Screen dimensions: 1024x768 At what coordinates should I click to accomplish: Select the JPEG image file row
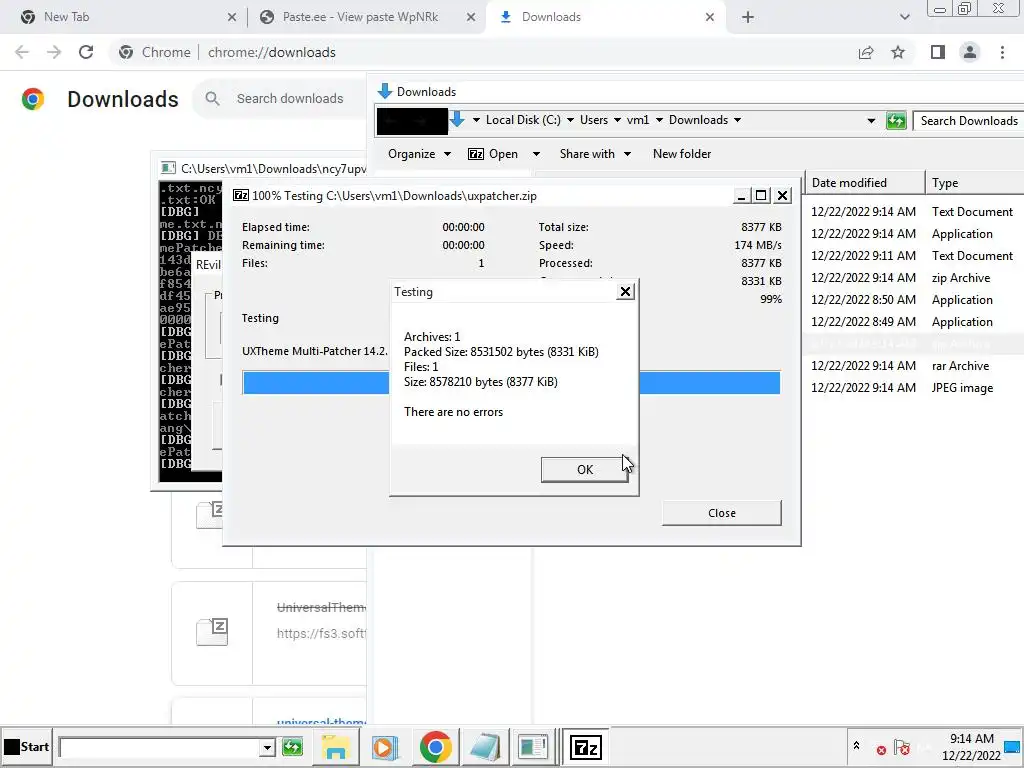[914, 388]
